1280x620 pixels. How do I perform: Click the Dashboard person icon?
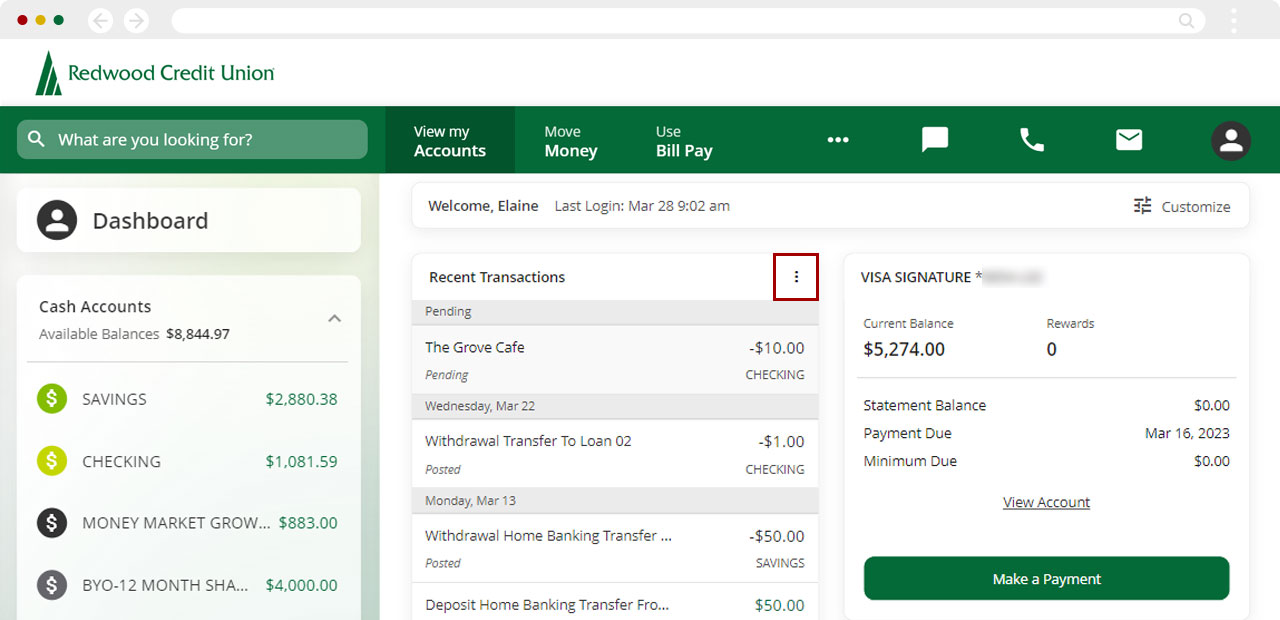point(57,220)
